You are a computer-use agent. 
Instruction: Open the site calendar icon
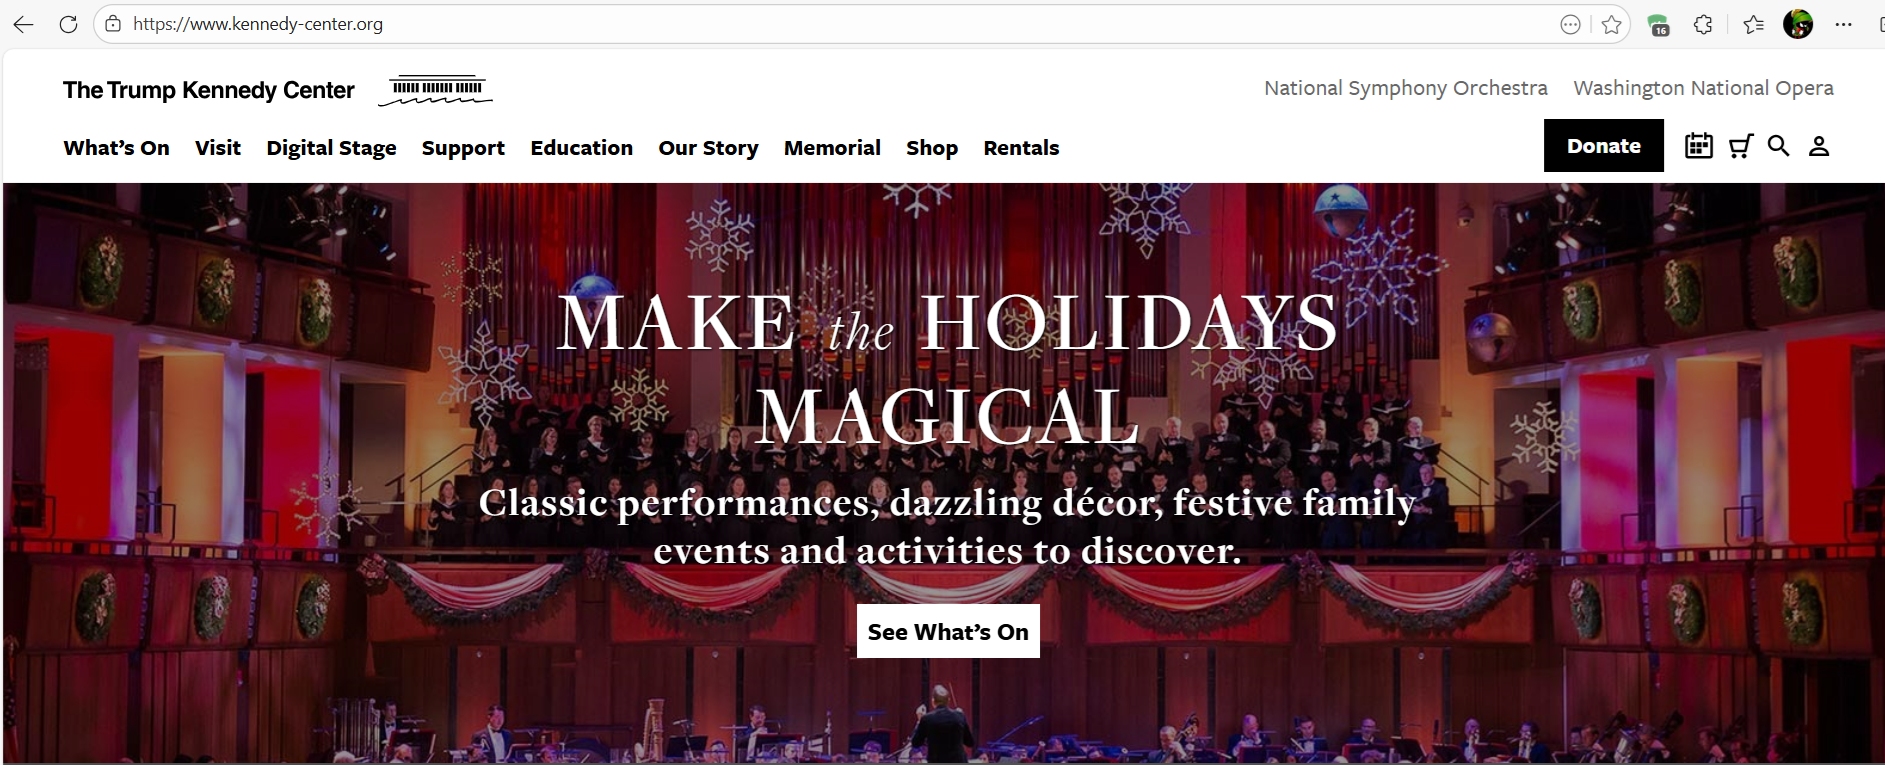pyautogui.click(x=1698, y=146)
